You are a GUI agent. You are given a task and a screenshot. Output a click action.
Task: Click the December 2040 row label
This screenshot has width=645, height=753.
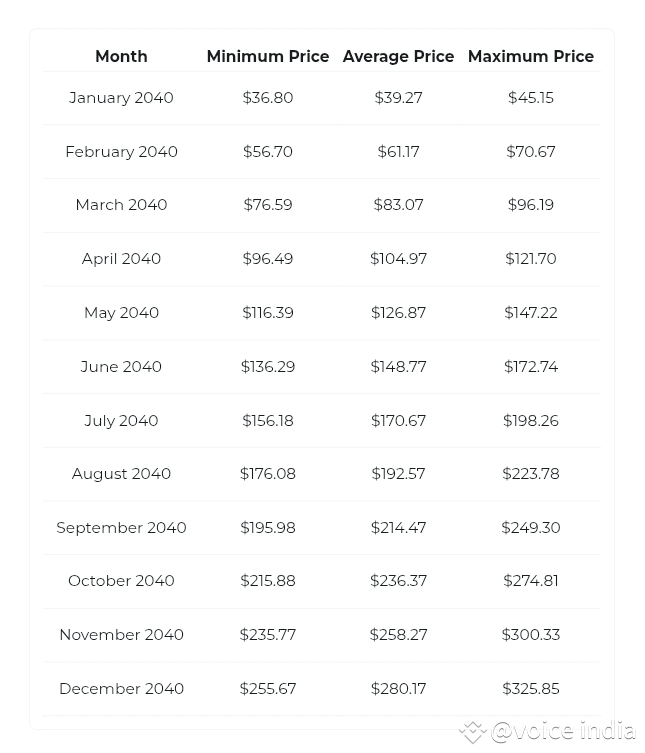(122, 689)
